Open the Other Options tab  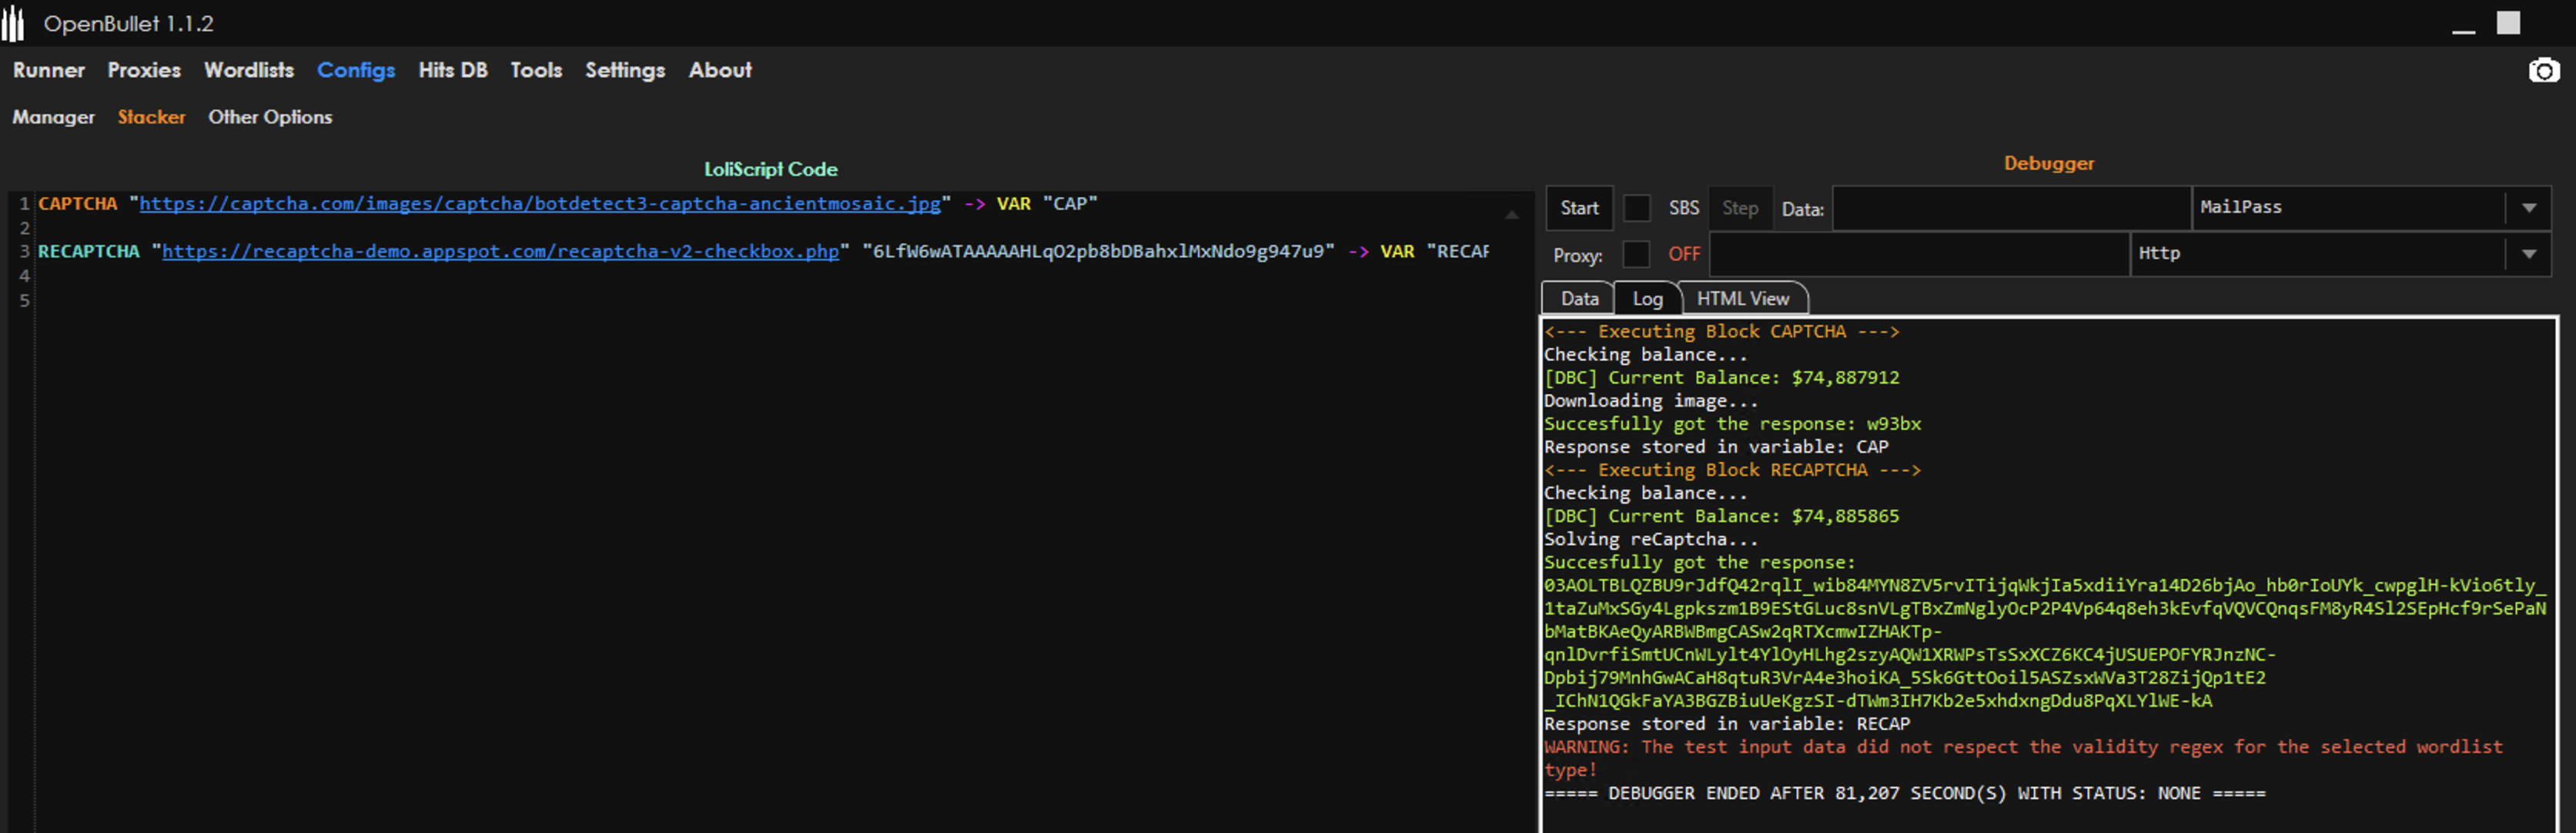click(x=269, y=117)
